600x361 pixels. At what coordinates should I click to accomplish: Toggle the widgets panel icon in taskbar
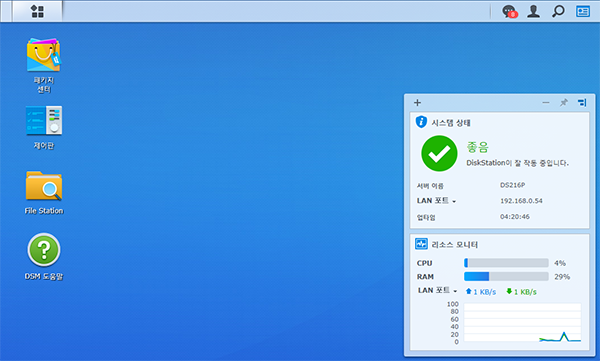[x=583, y=11]
